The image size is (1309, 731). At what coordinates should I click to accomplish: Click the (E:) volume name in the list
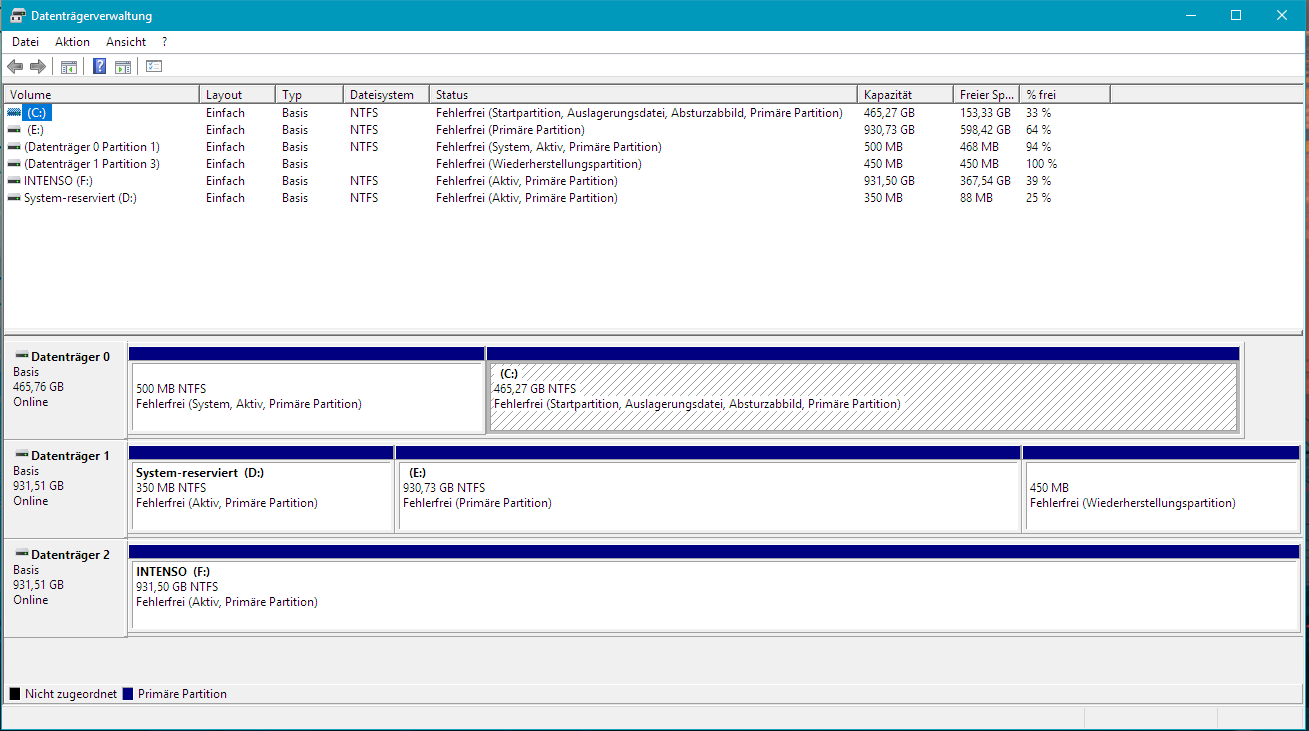coord(35,130)
